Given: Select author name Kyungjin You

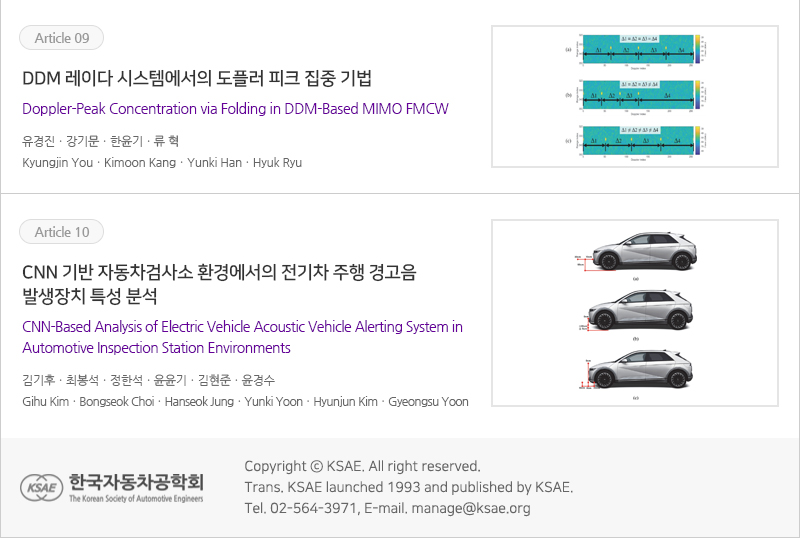Looking at the screenshot, I should (x=57, y=162).
